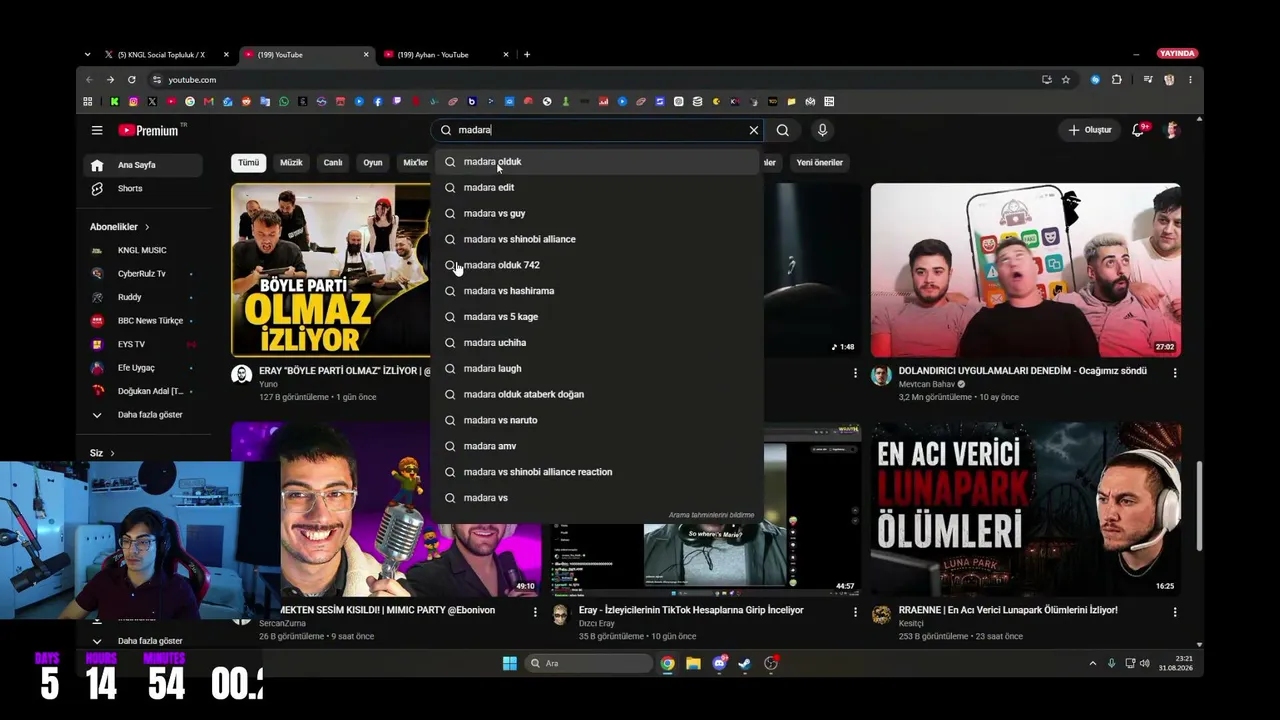Open options for Eray TikTok Hesapları video
This screenshot has height=720, width=1280.
click(855, 612)
